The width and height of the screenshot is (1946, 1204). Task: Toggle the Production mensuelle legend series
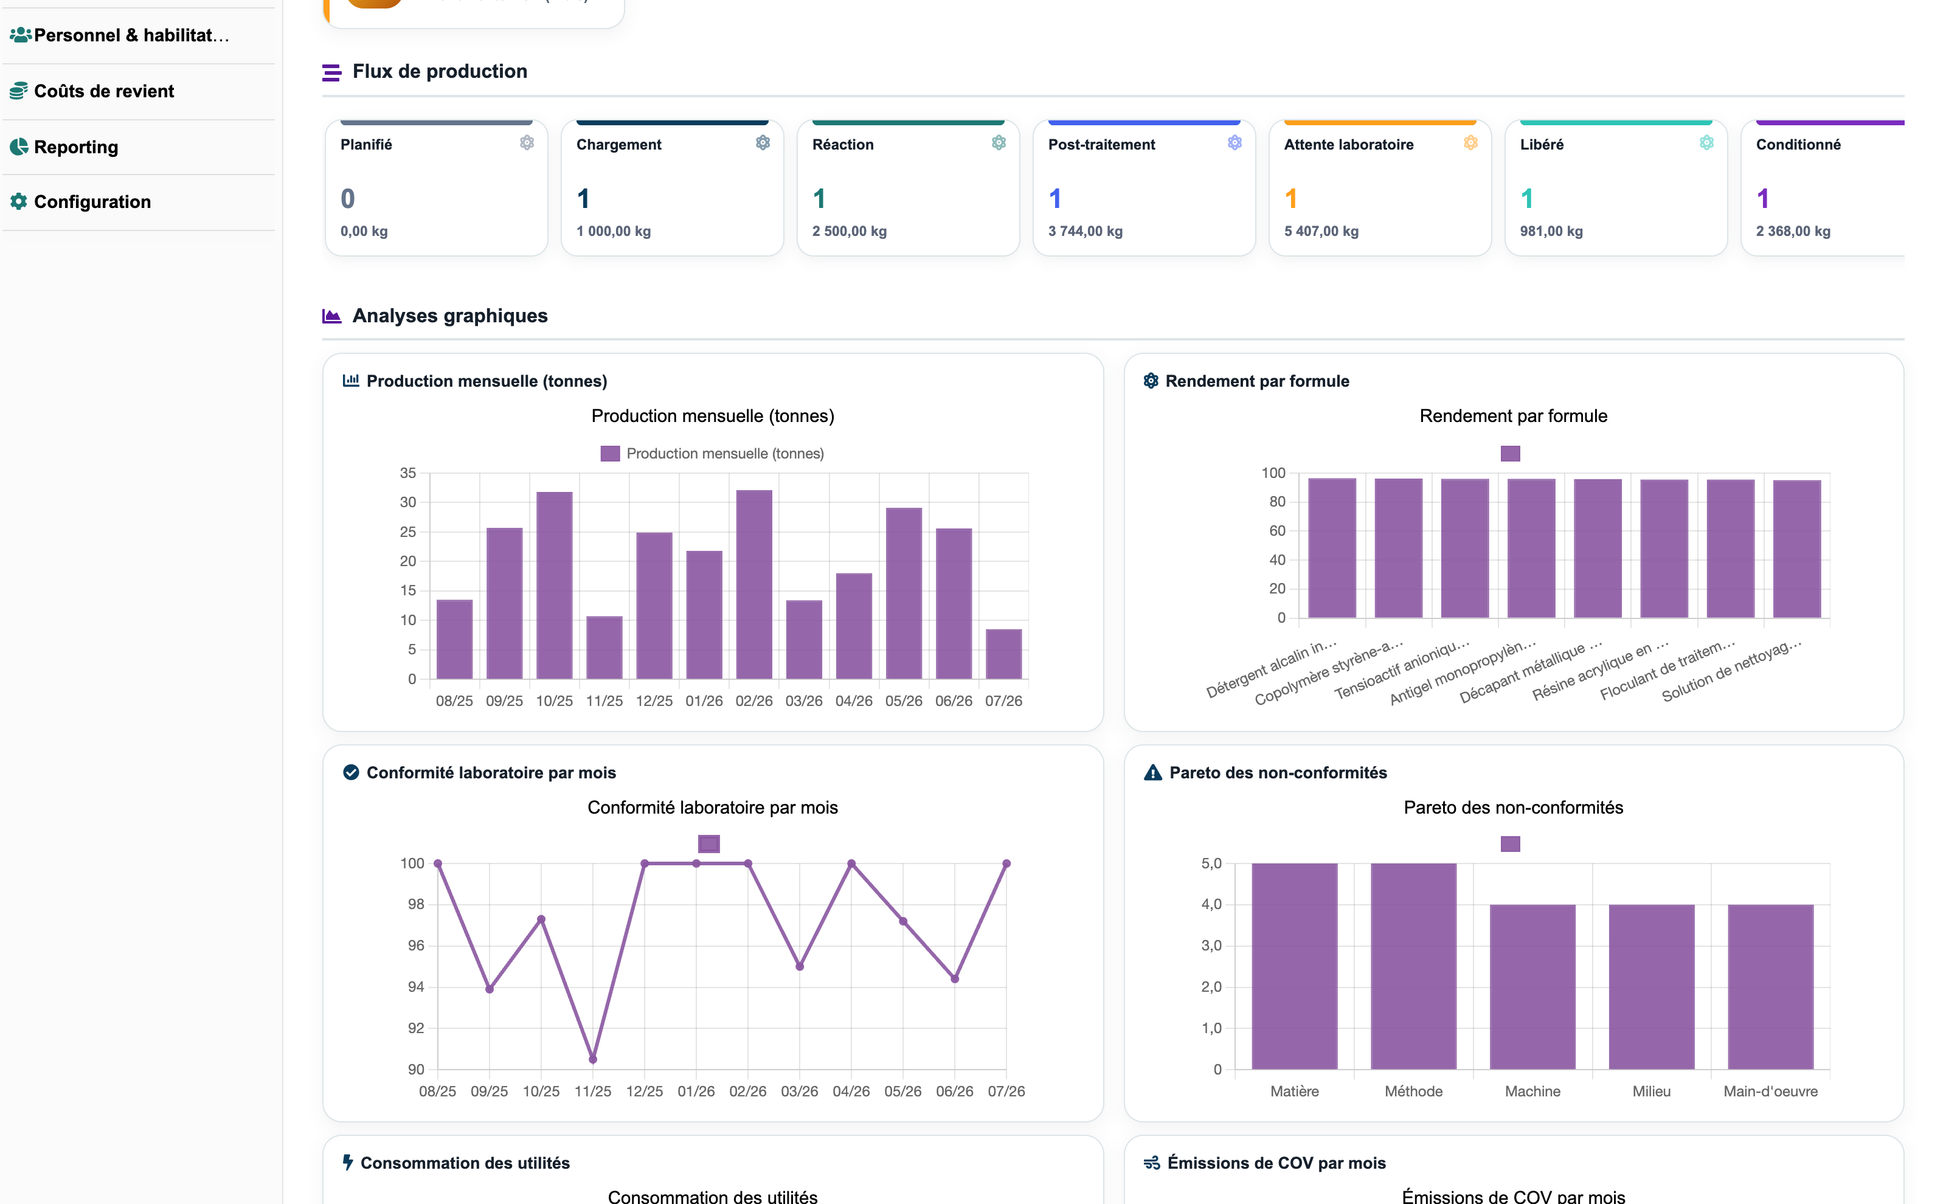coord(712,454)
